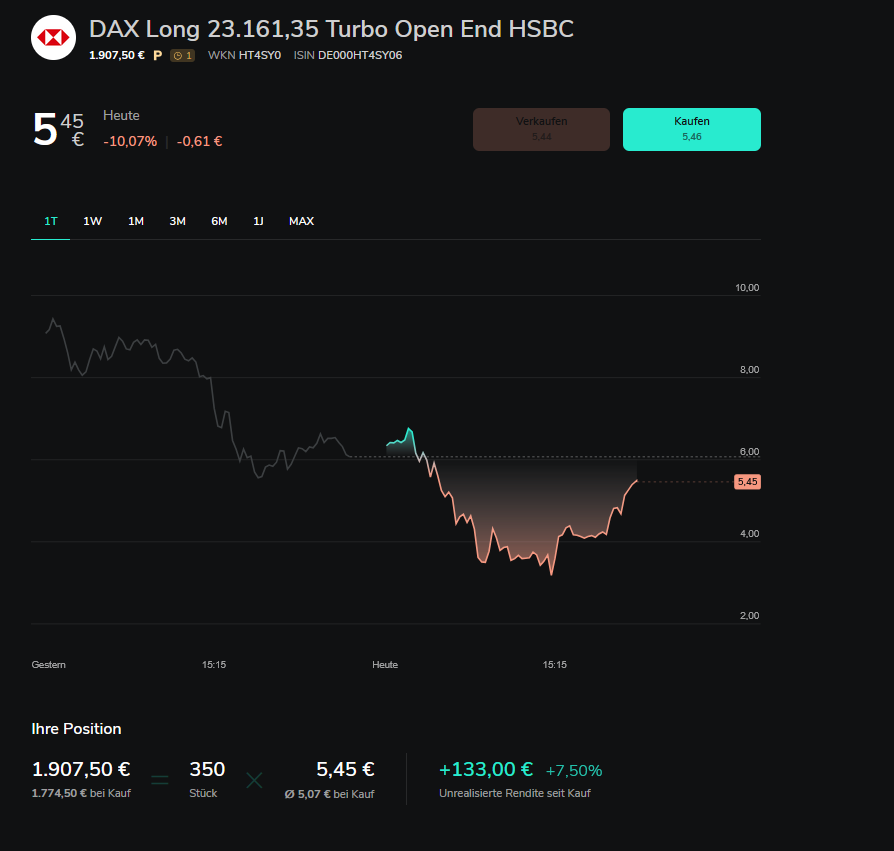Click the multiplication sign icon in position

(254, 779)
